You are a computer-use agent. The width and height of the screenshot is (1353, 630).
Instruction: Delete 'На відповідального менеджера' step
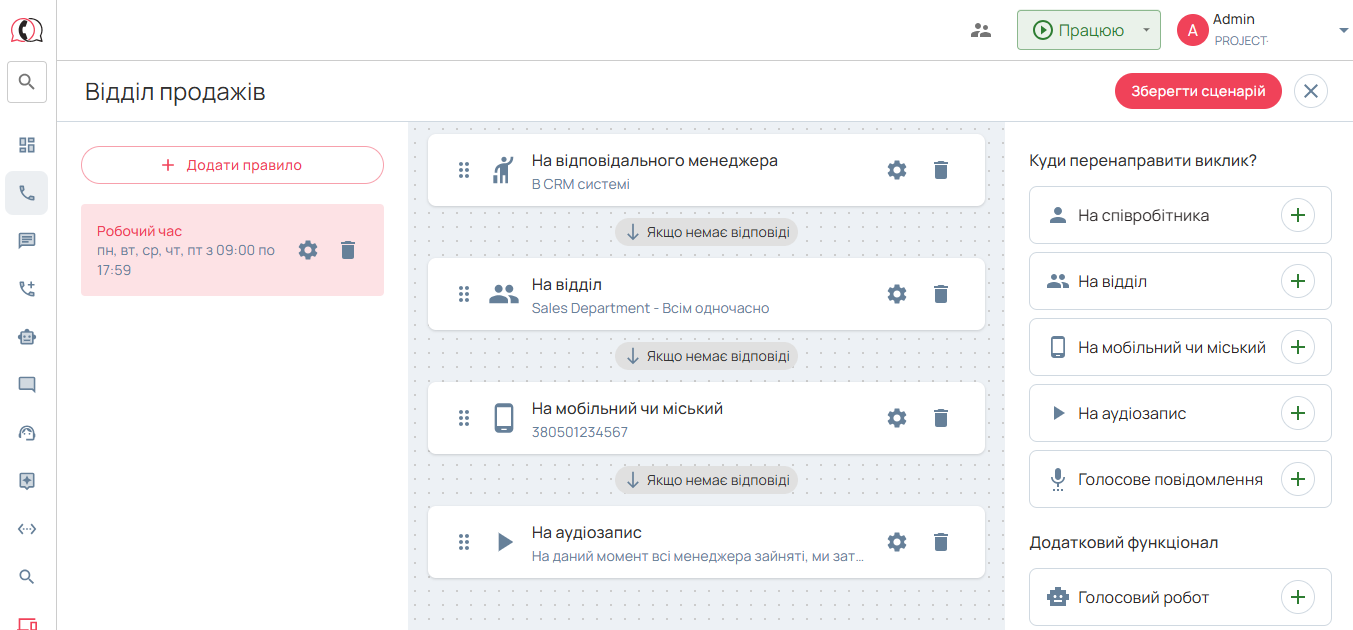click(x=940, y=170)
